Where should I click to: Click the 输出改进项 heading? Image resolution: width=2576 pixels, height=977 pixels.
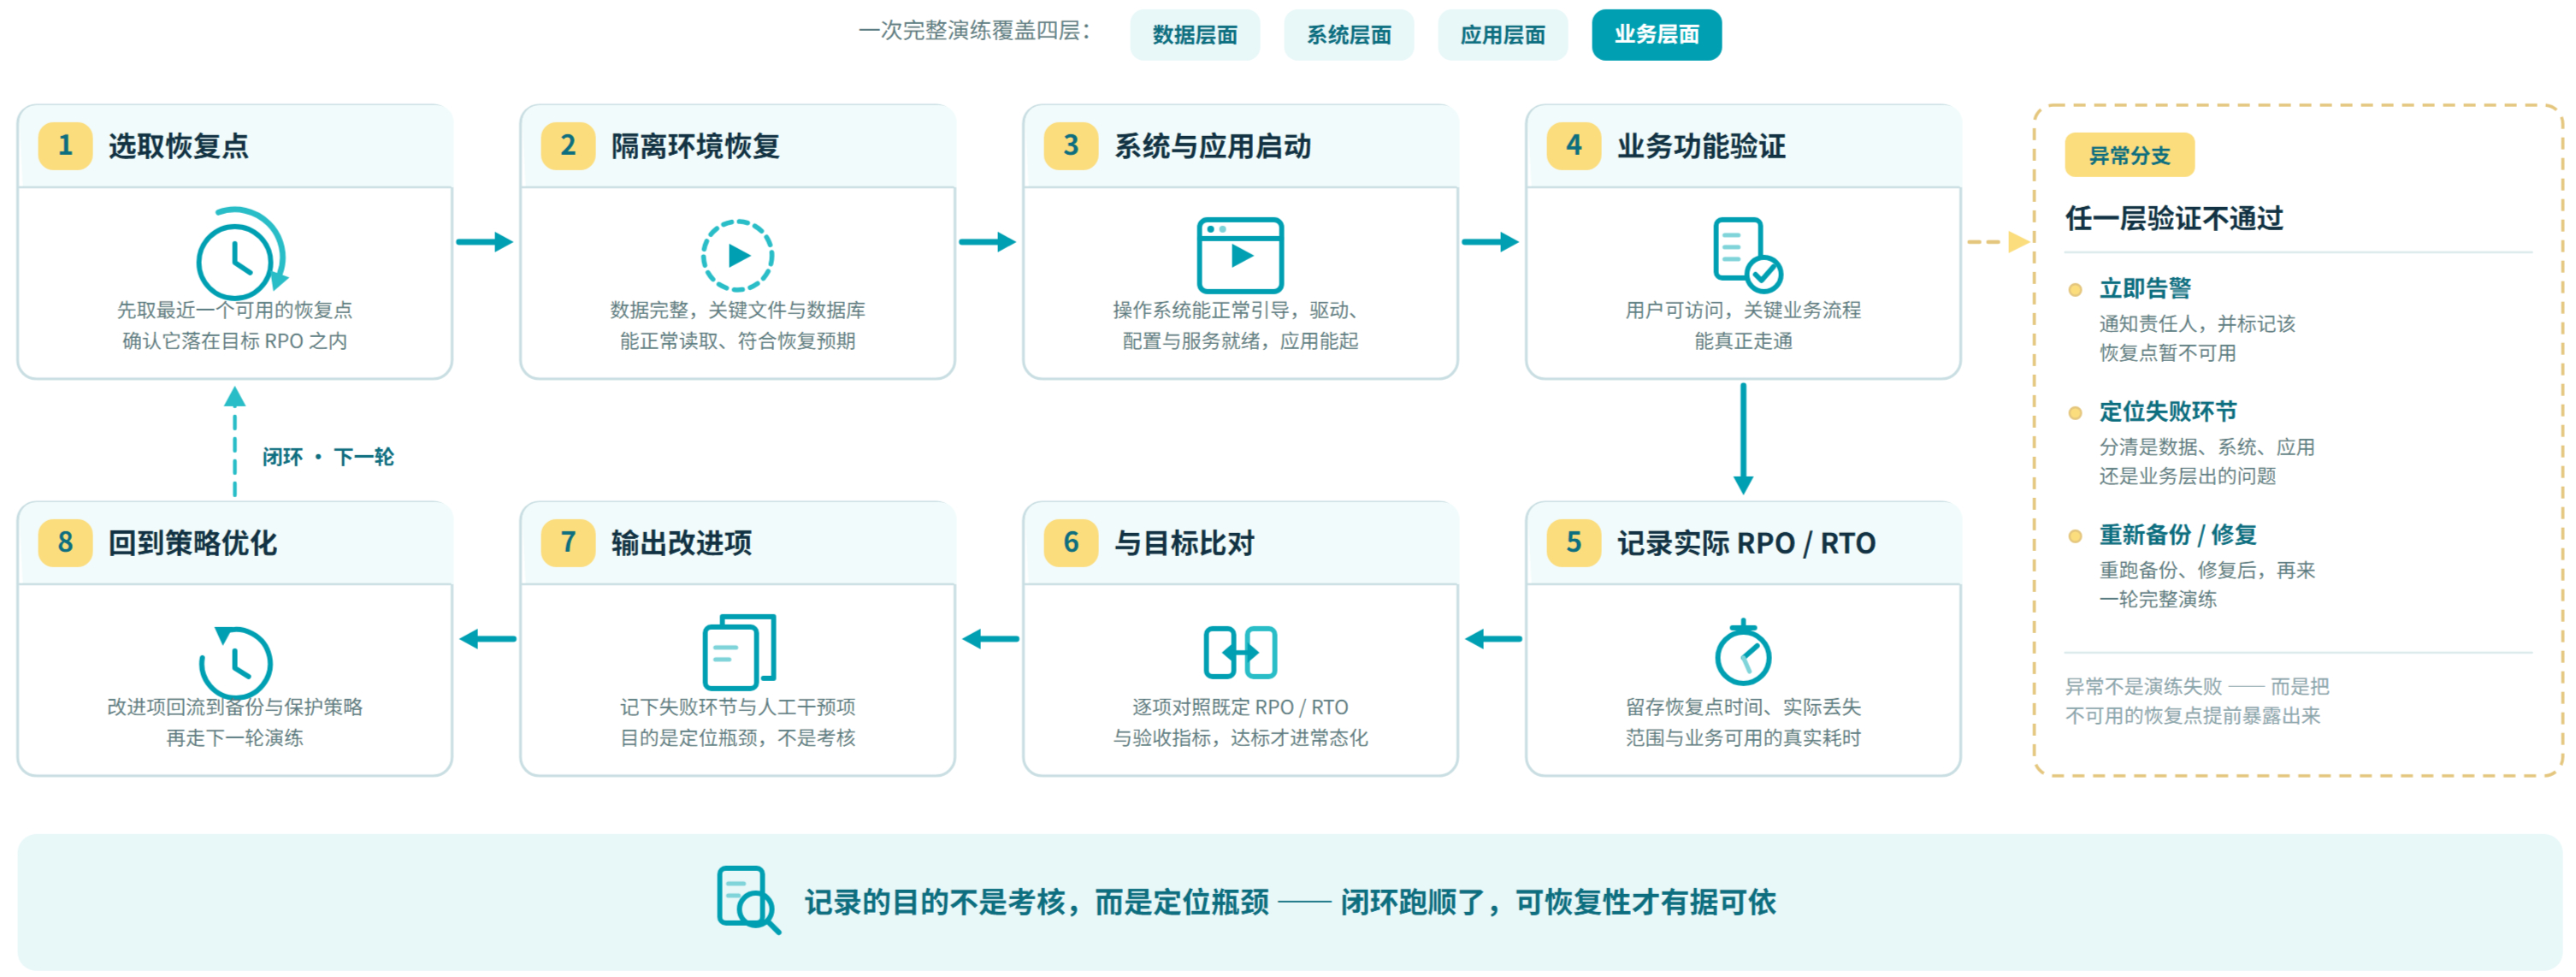681,543
